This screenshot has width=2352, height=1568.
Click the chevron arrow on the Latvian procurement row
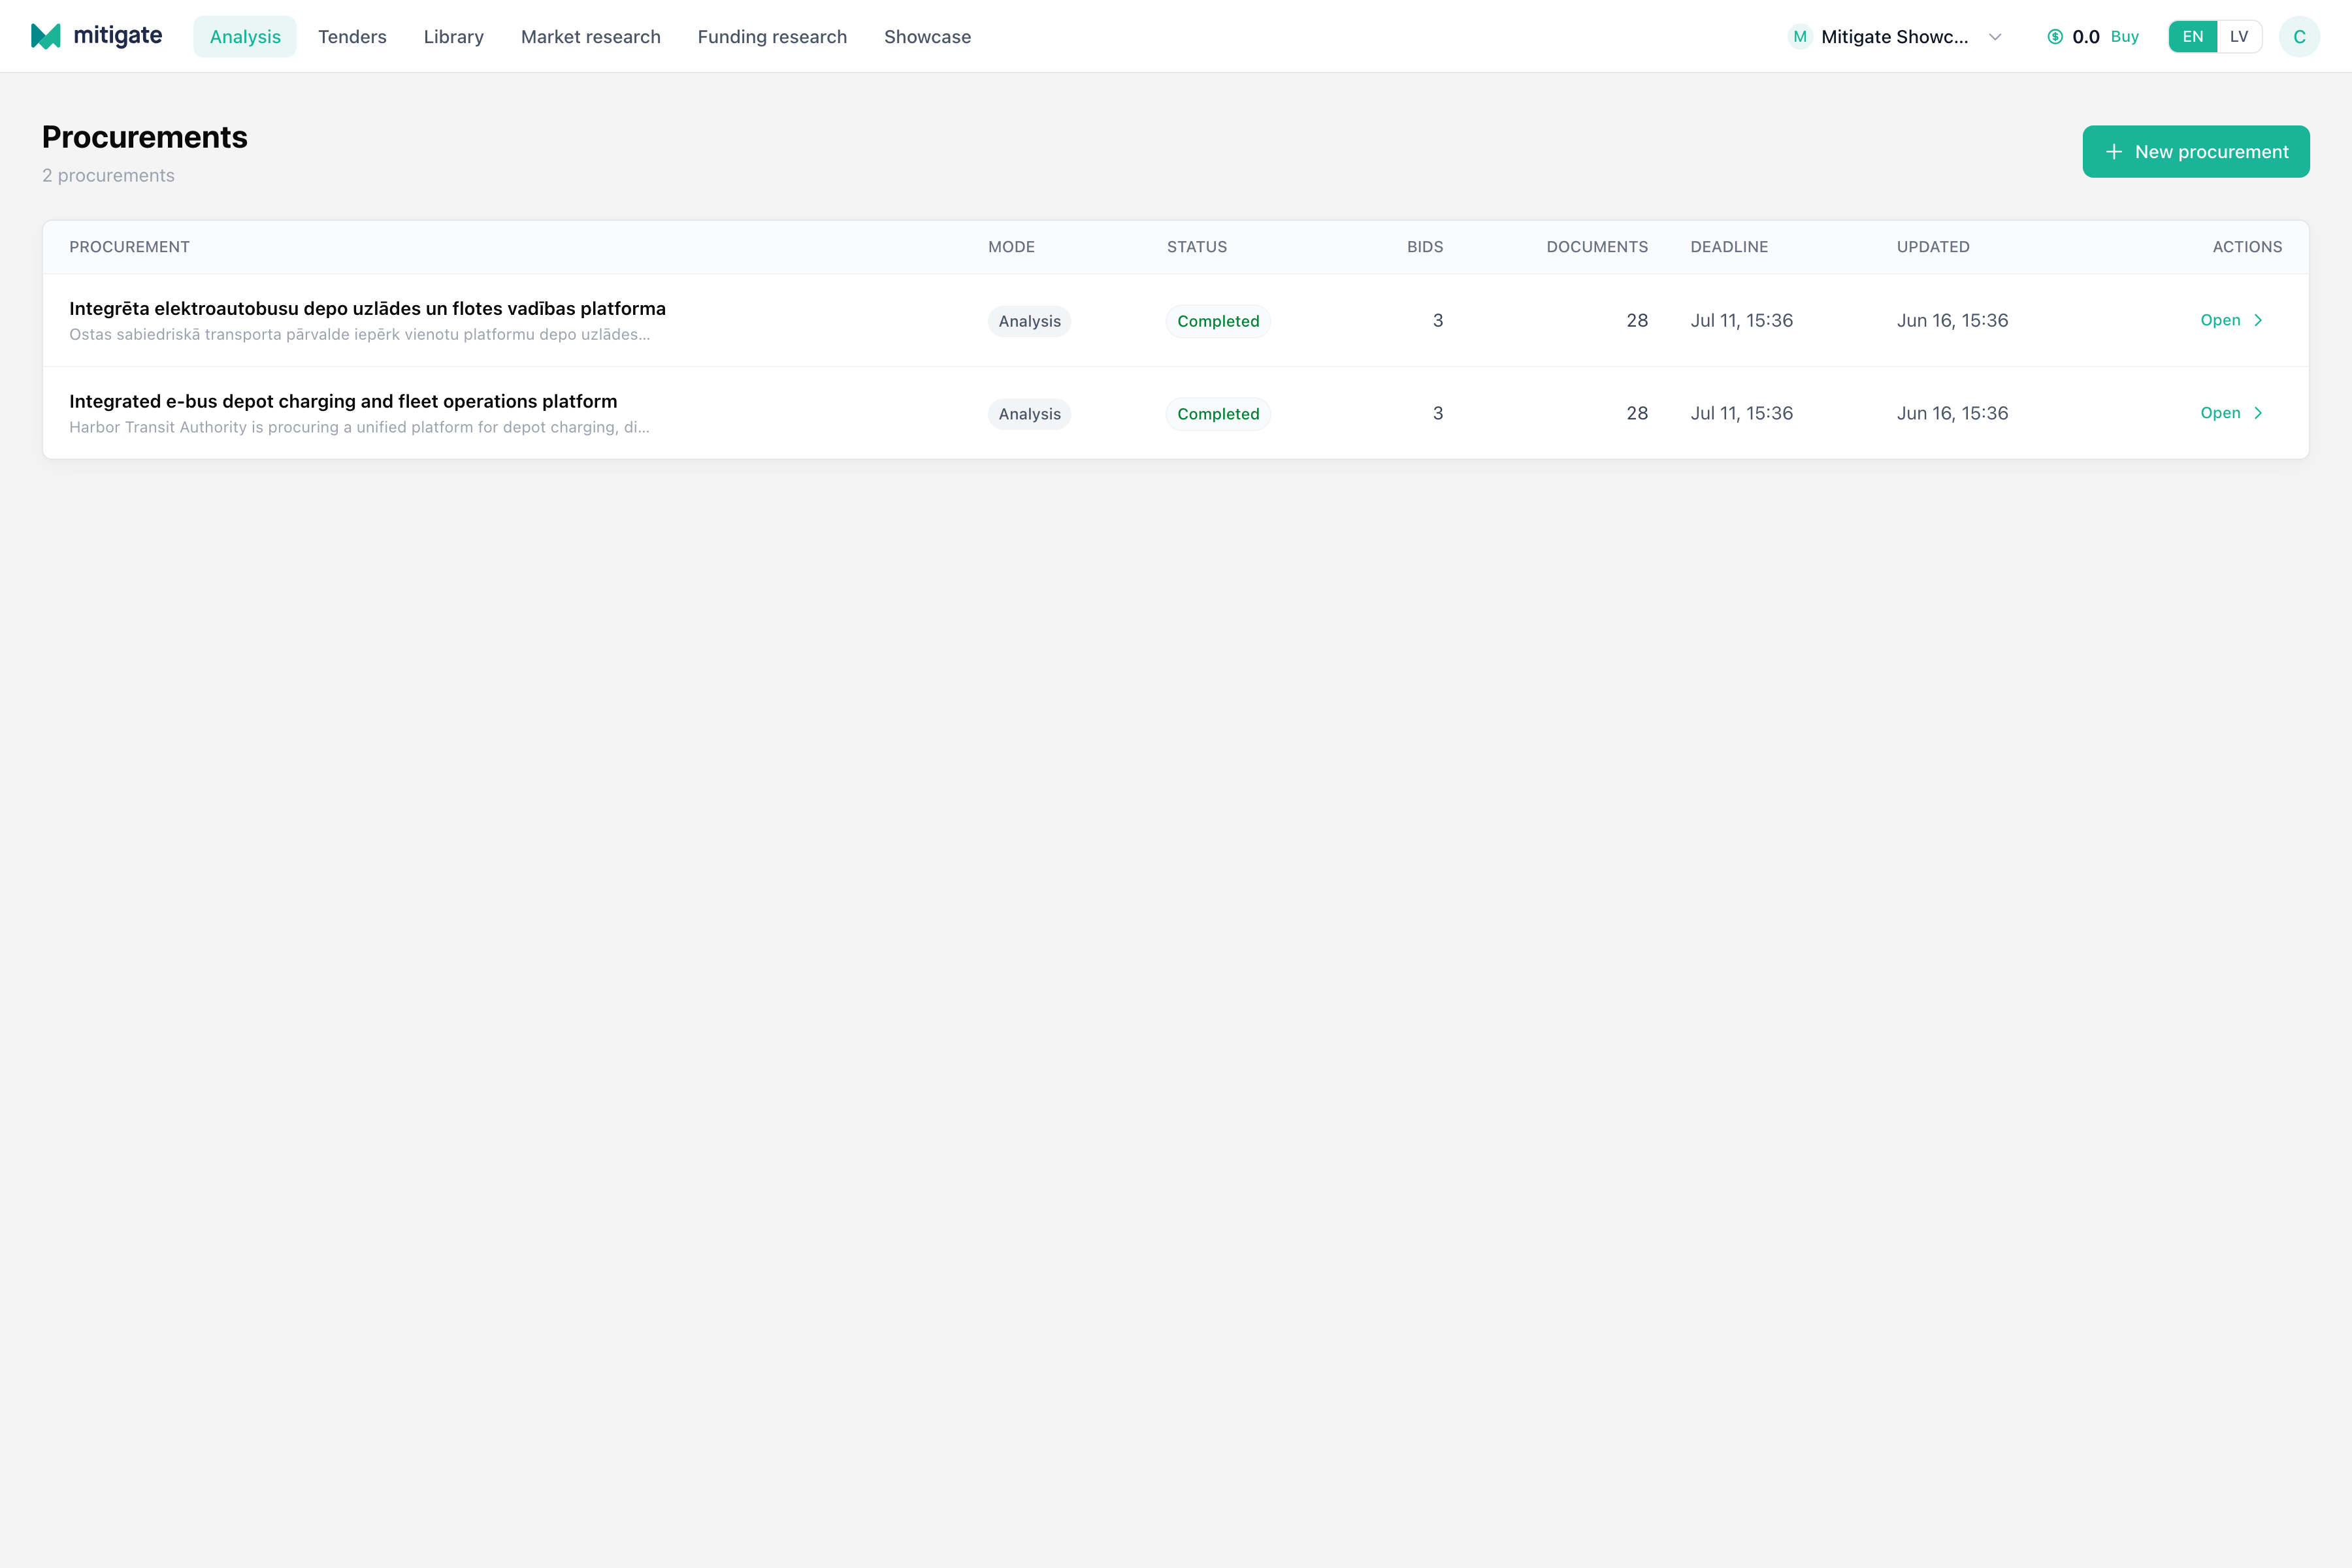pyautogui.click(x=2258, y=320)
